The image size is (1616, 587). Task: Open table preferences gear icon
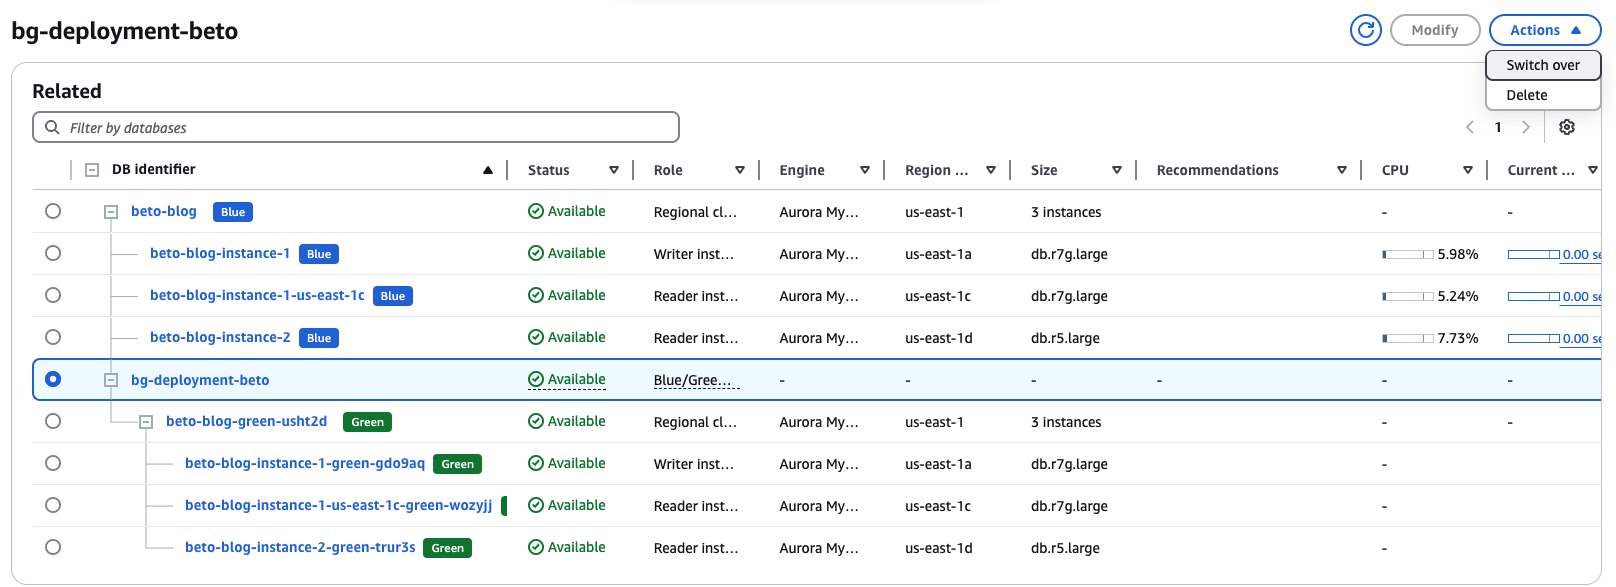[x=1566, y=127]
